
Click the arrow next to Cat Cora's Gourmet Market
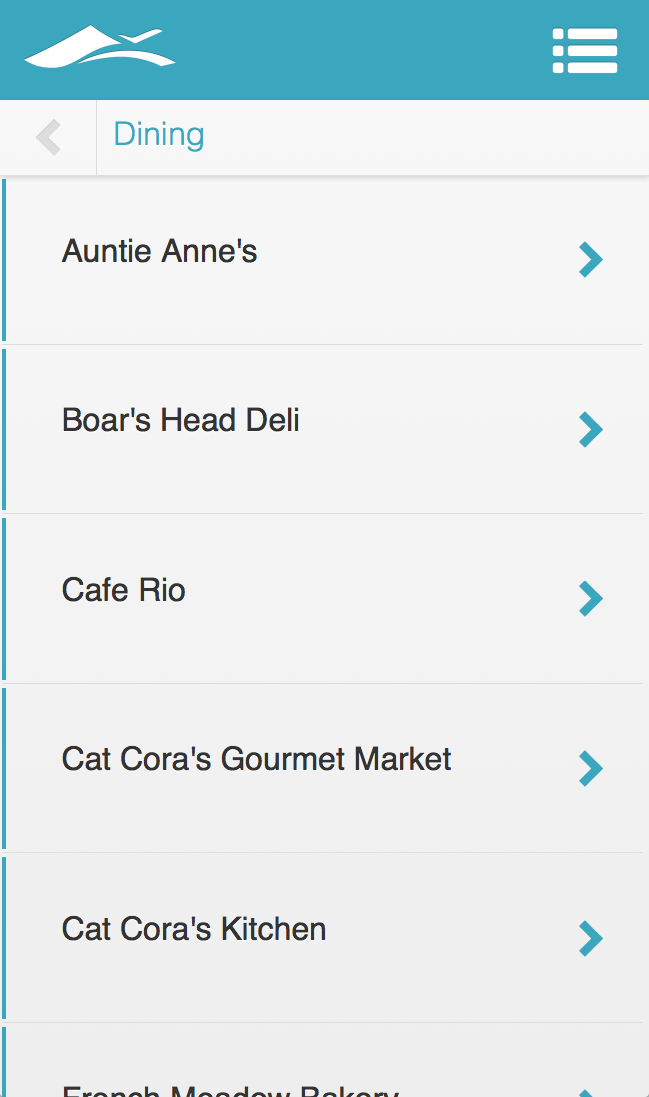click(591, 768)
